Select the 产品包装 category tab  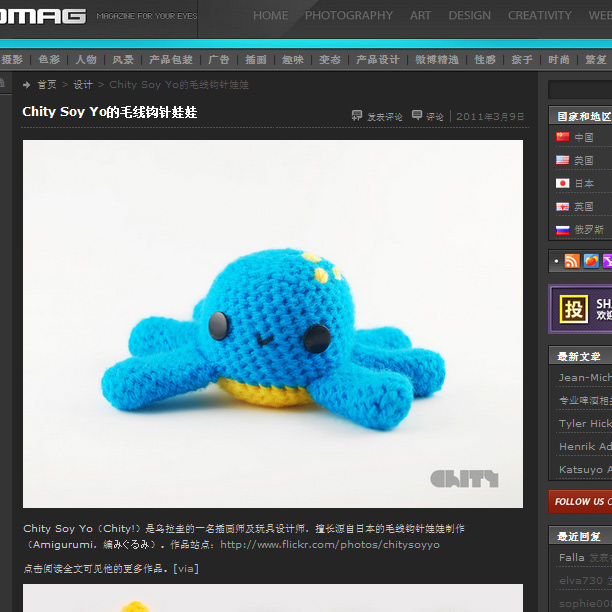click(x=171, y=59)
